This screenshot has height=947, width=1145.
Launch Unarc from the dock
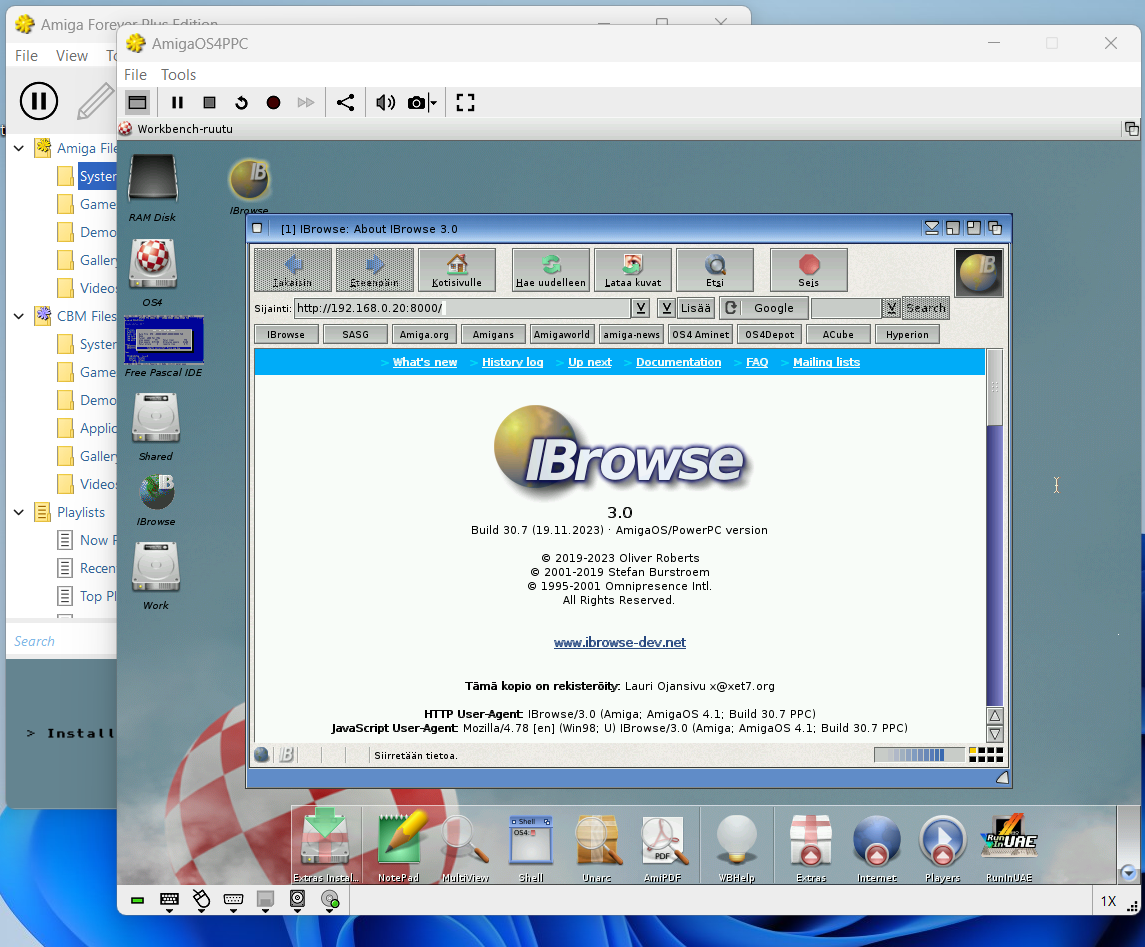coord(597,846)
